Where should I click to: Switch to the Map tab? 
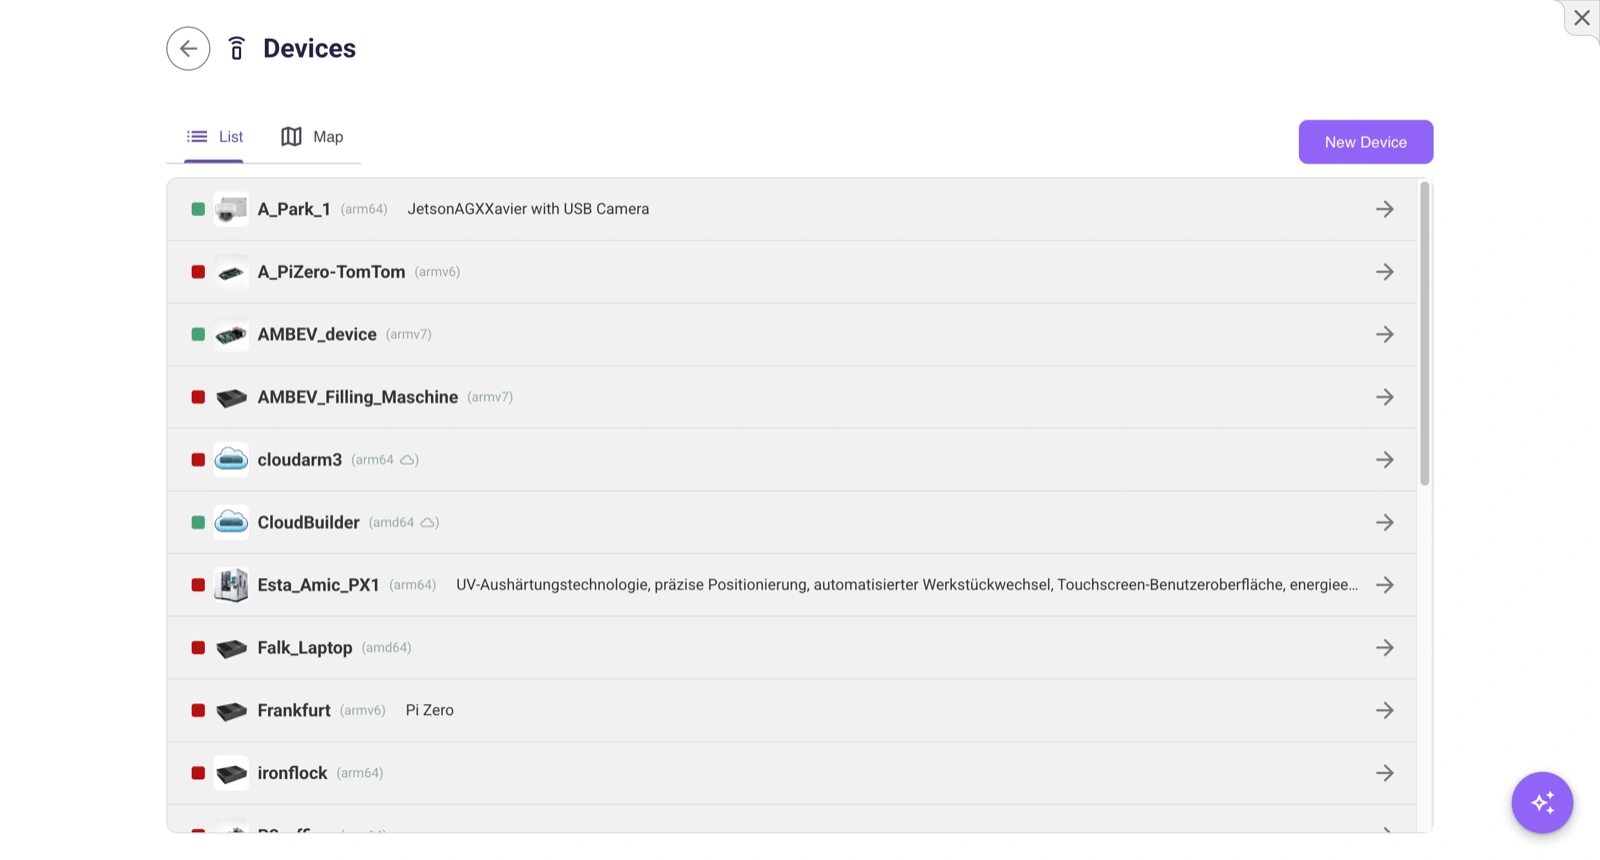312,137
